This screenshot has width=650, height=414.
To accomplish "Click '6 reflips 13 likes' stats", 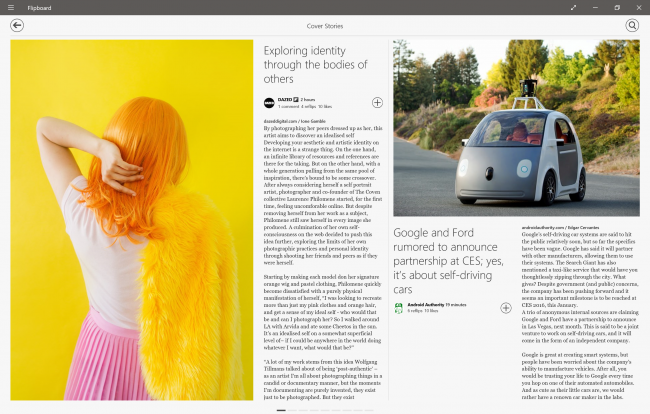I will click(422, 310).
